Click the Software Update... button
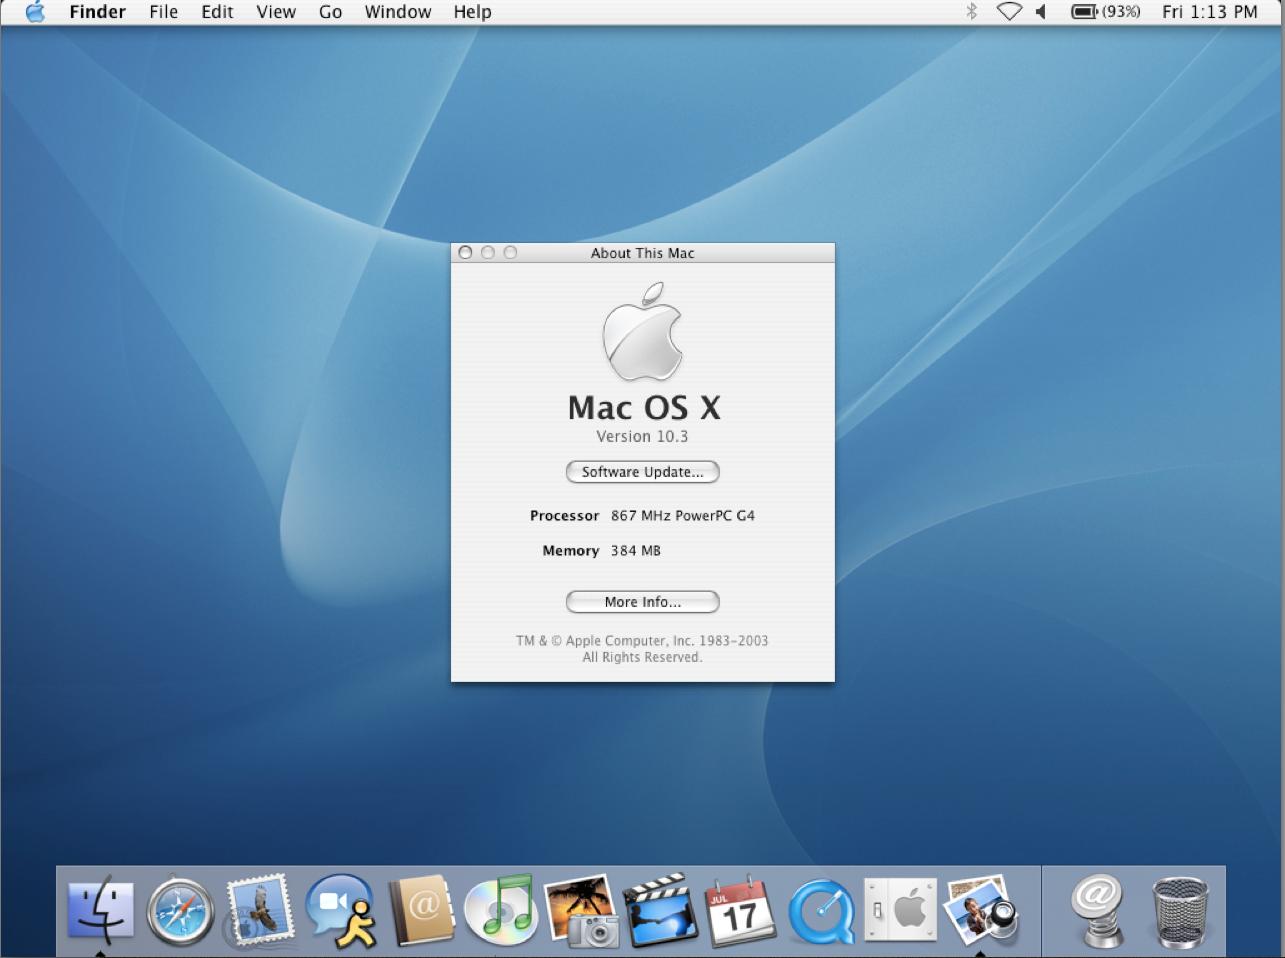Screen dimensions: 1285x958 tap(643, 472)
